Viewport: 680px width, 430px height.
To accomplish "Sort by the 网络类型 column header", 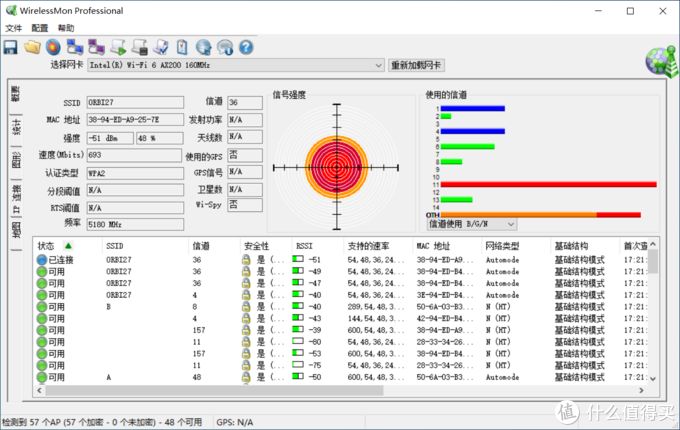I will click(x=502, y=246).
